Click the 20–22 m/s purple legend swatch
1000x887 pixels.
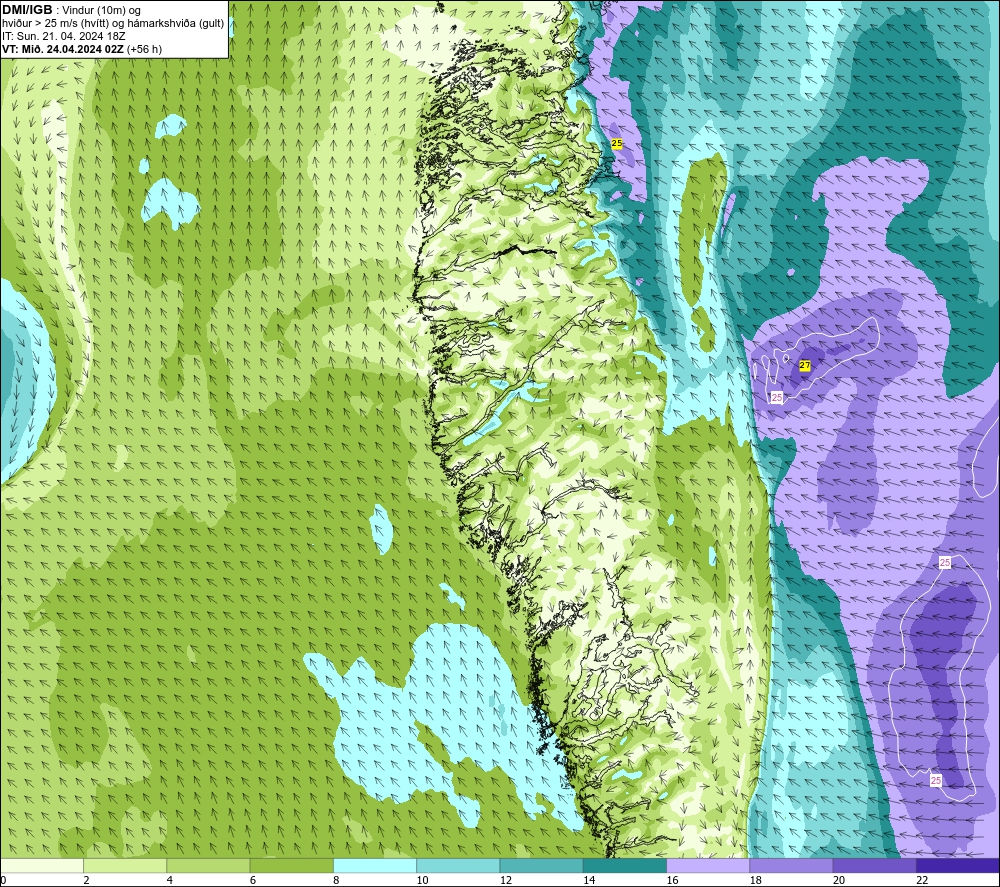[x=874, y=865]
